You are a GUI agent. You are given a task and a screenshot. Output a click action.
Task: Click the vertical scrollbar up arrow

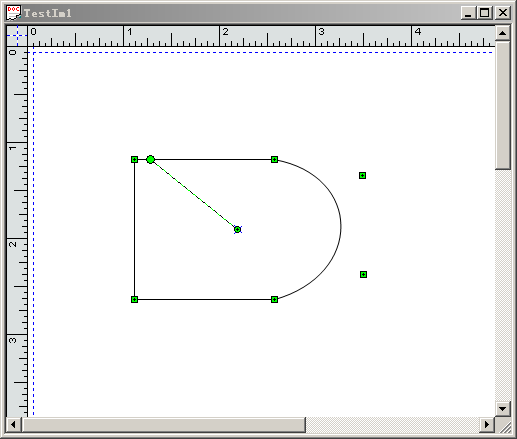coord(503,33)
